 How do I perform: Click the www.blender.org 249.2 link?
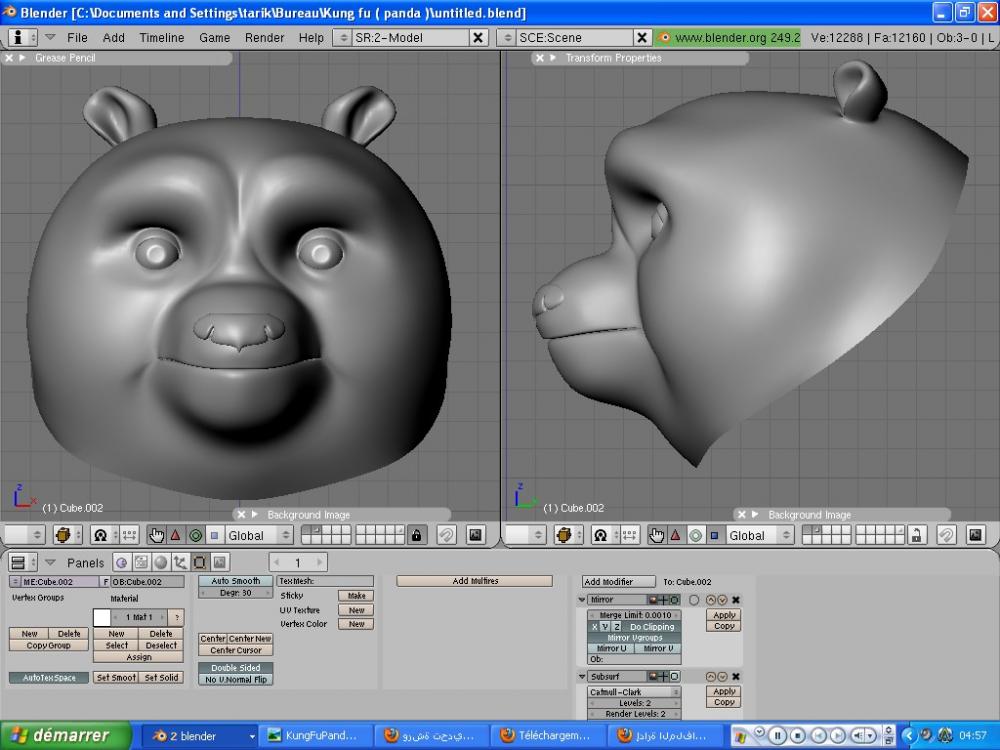coord(728,38)
